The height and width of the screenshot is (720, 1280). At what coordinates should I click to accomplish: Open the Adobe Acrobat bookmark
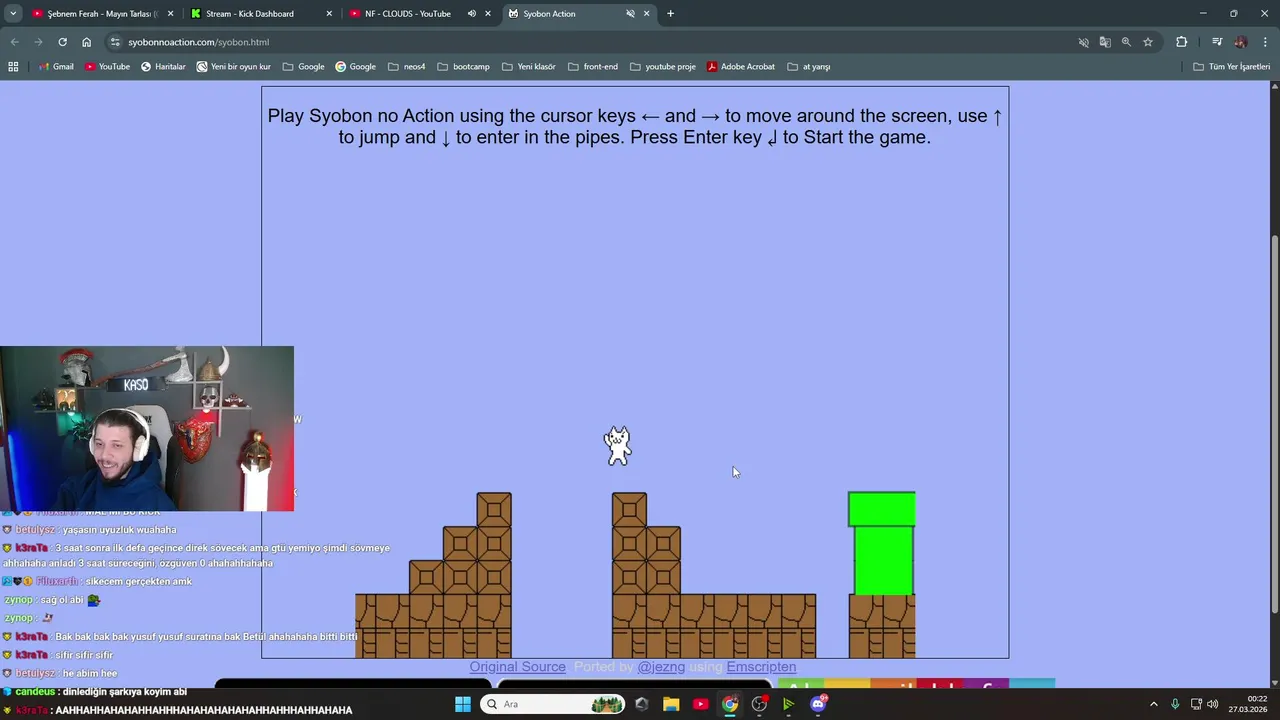pyautogui.click(x=740, y=67)
